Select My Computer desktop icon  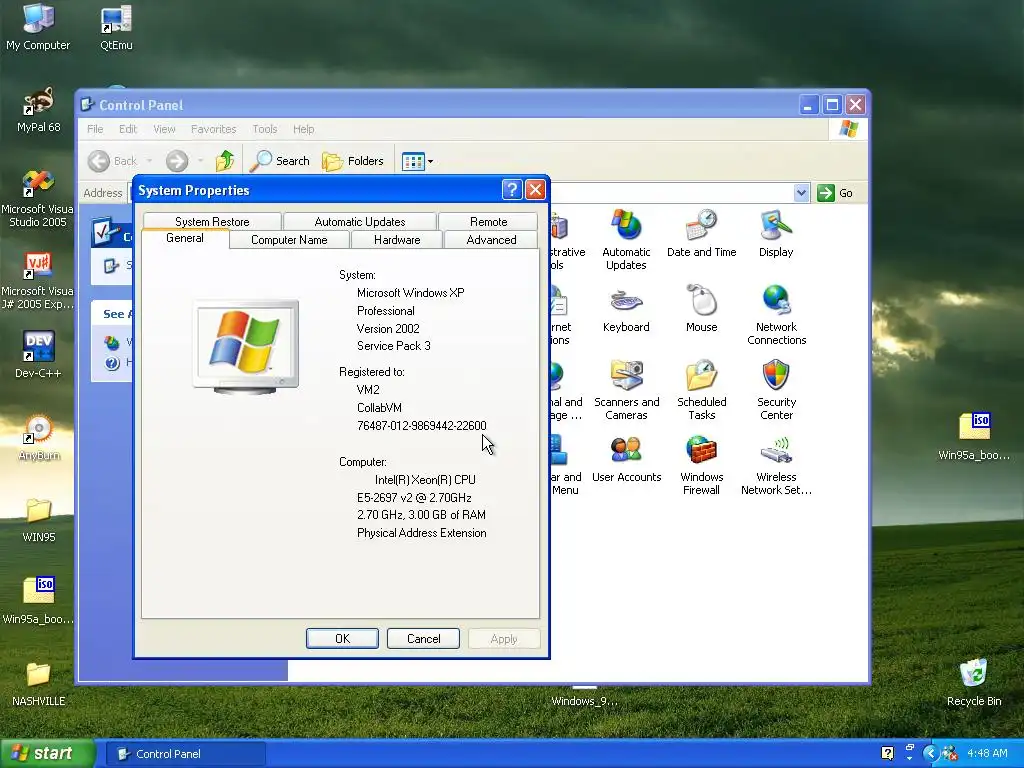(38, 27)
